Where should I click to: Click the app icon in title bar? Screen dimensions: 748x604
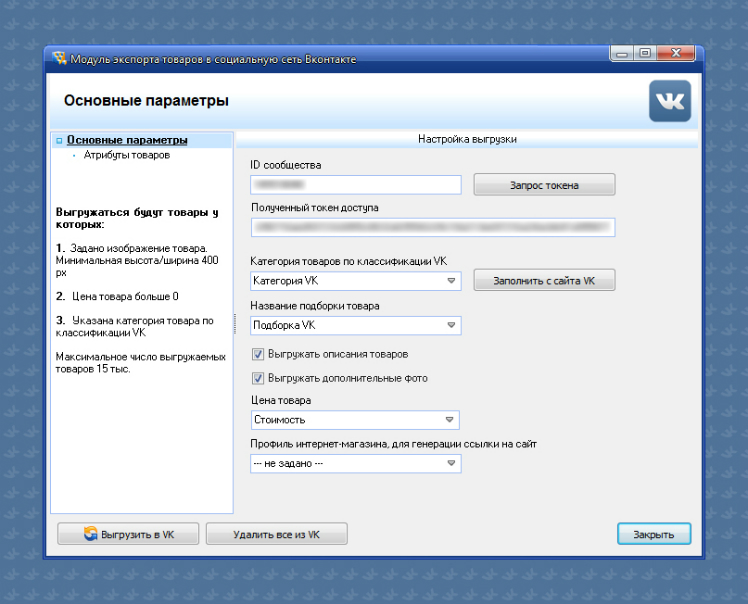60,58
